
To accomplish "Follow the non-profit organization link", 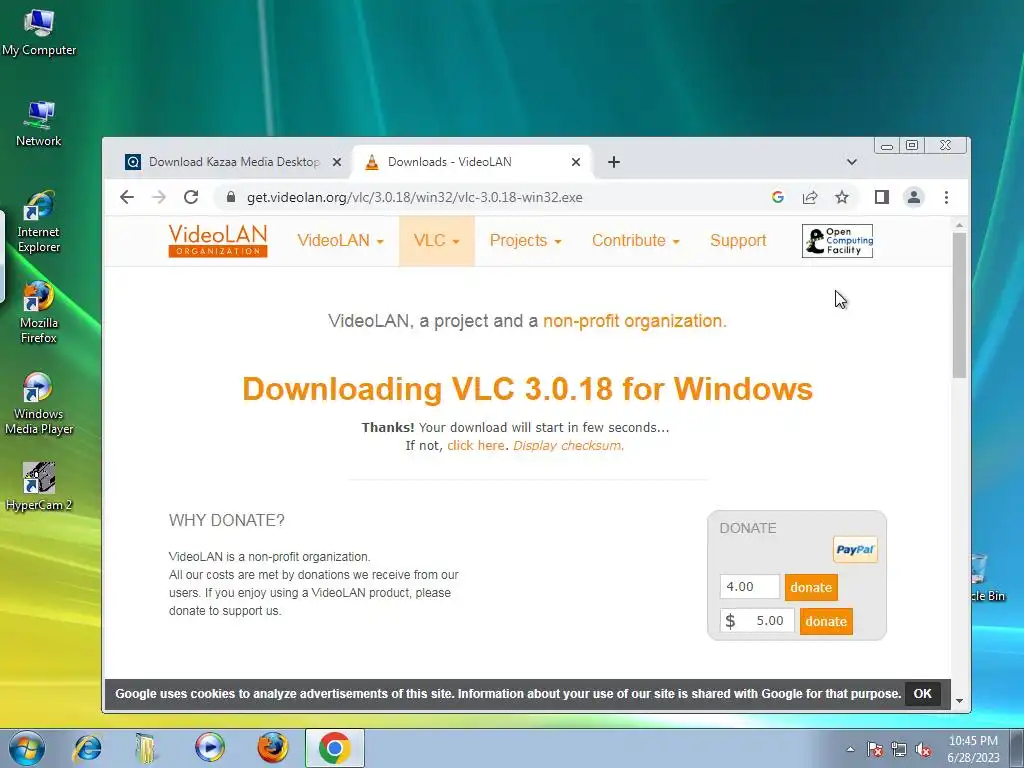I will (635, 321).
